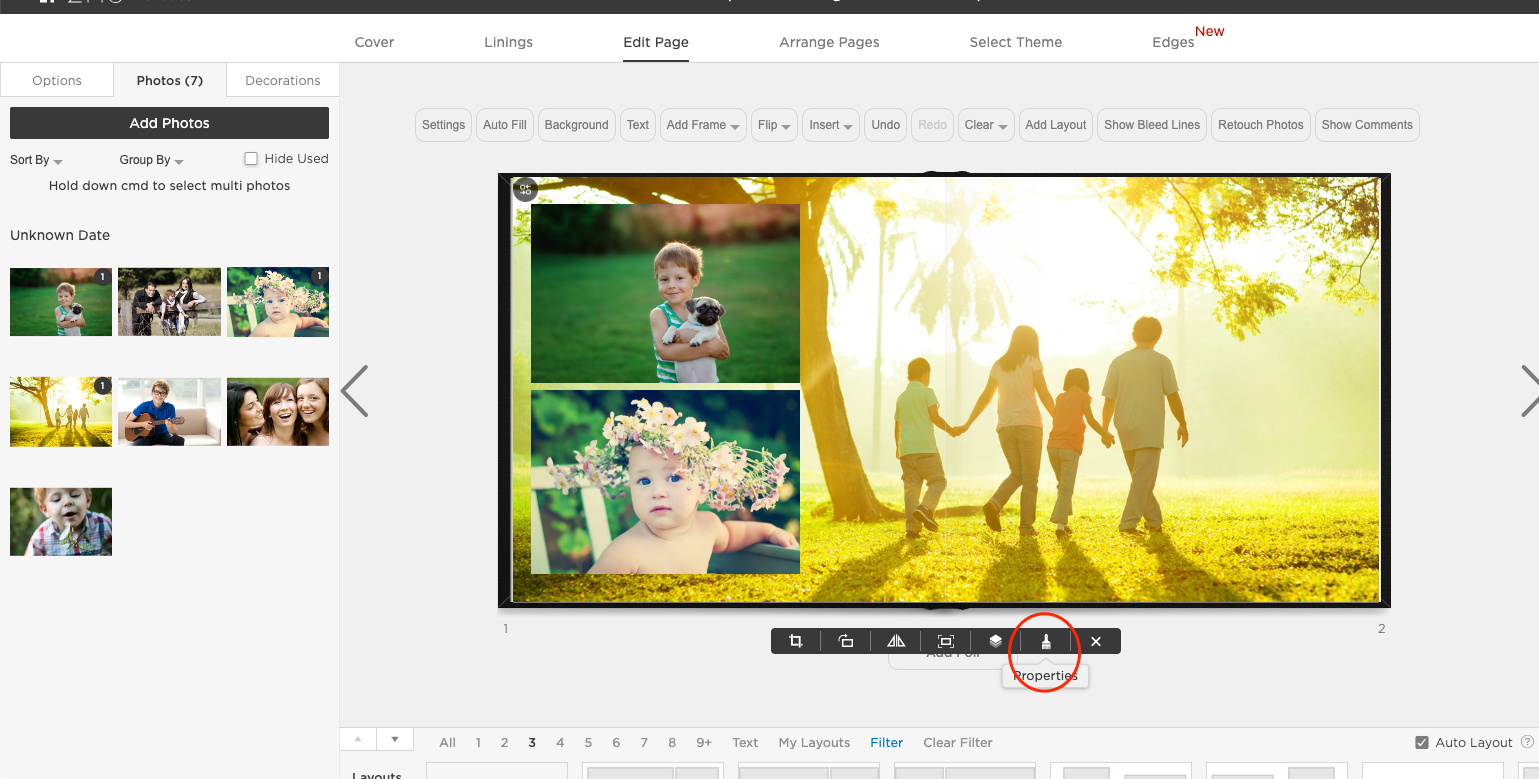Click the Add Photos button
1539x779 pixels.
click(x=169, y=123)
